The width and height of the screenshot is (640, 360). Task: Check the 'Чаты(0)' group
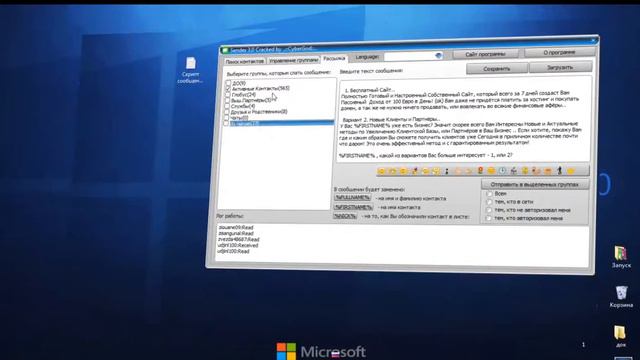tap(227, 118)
